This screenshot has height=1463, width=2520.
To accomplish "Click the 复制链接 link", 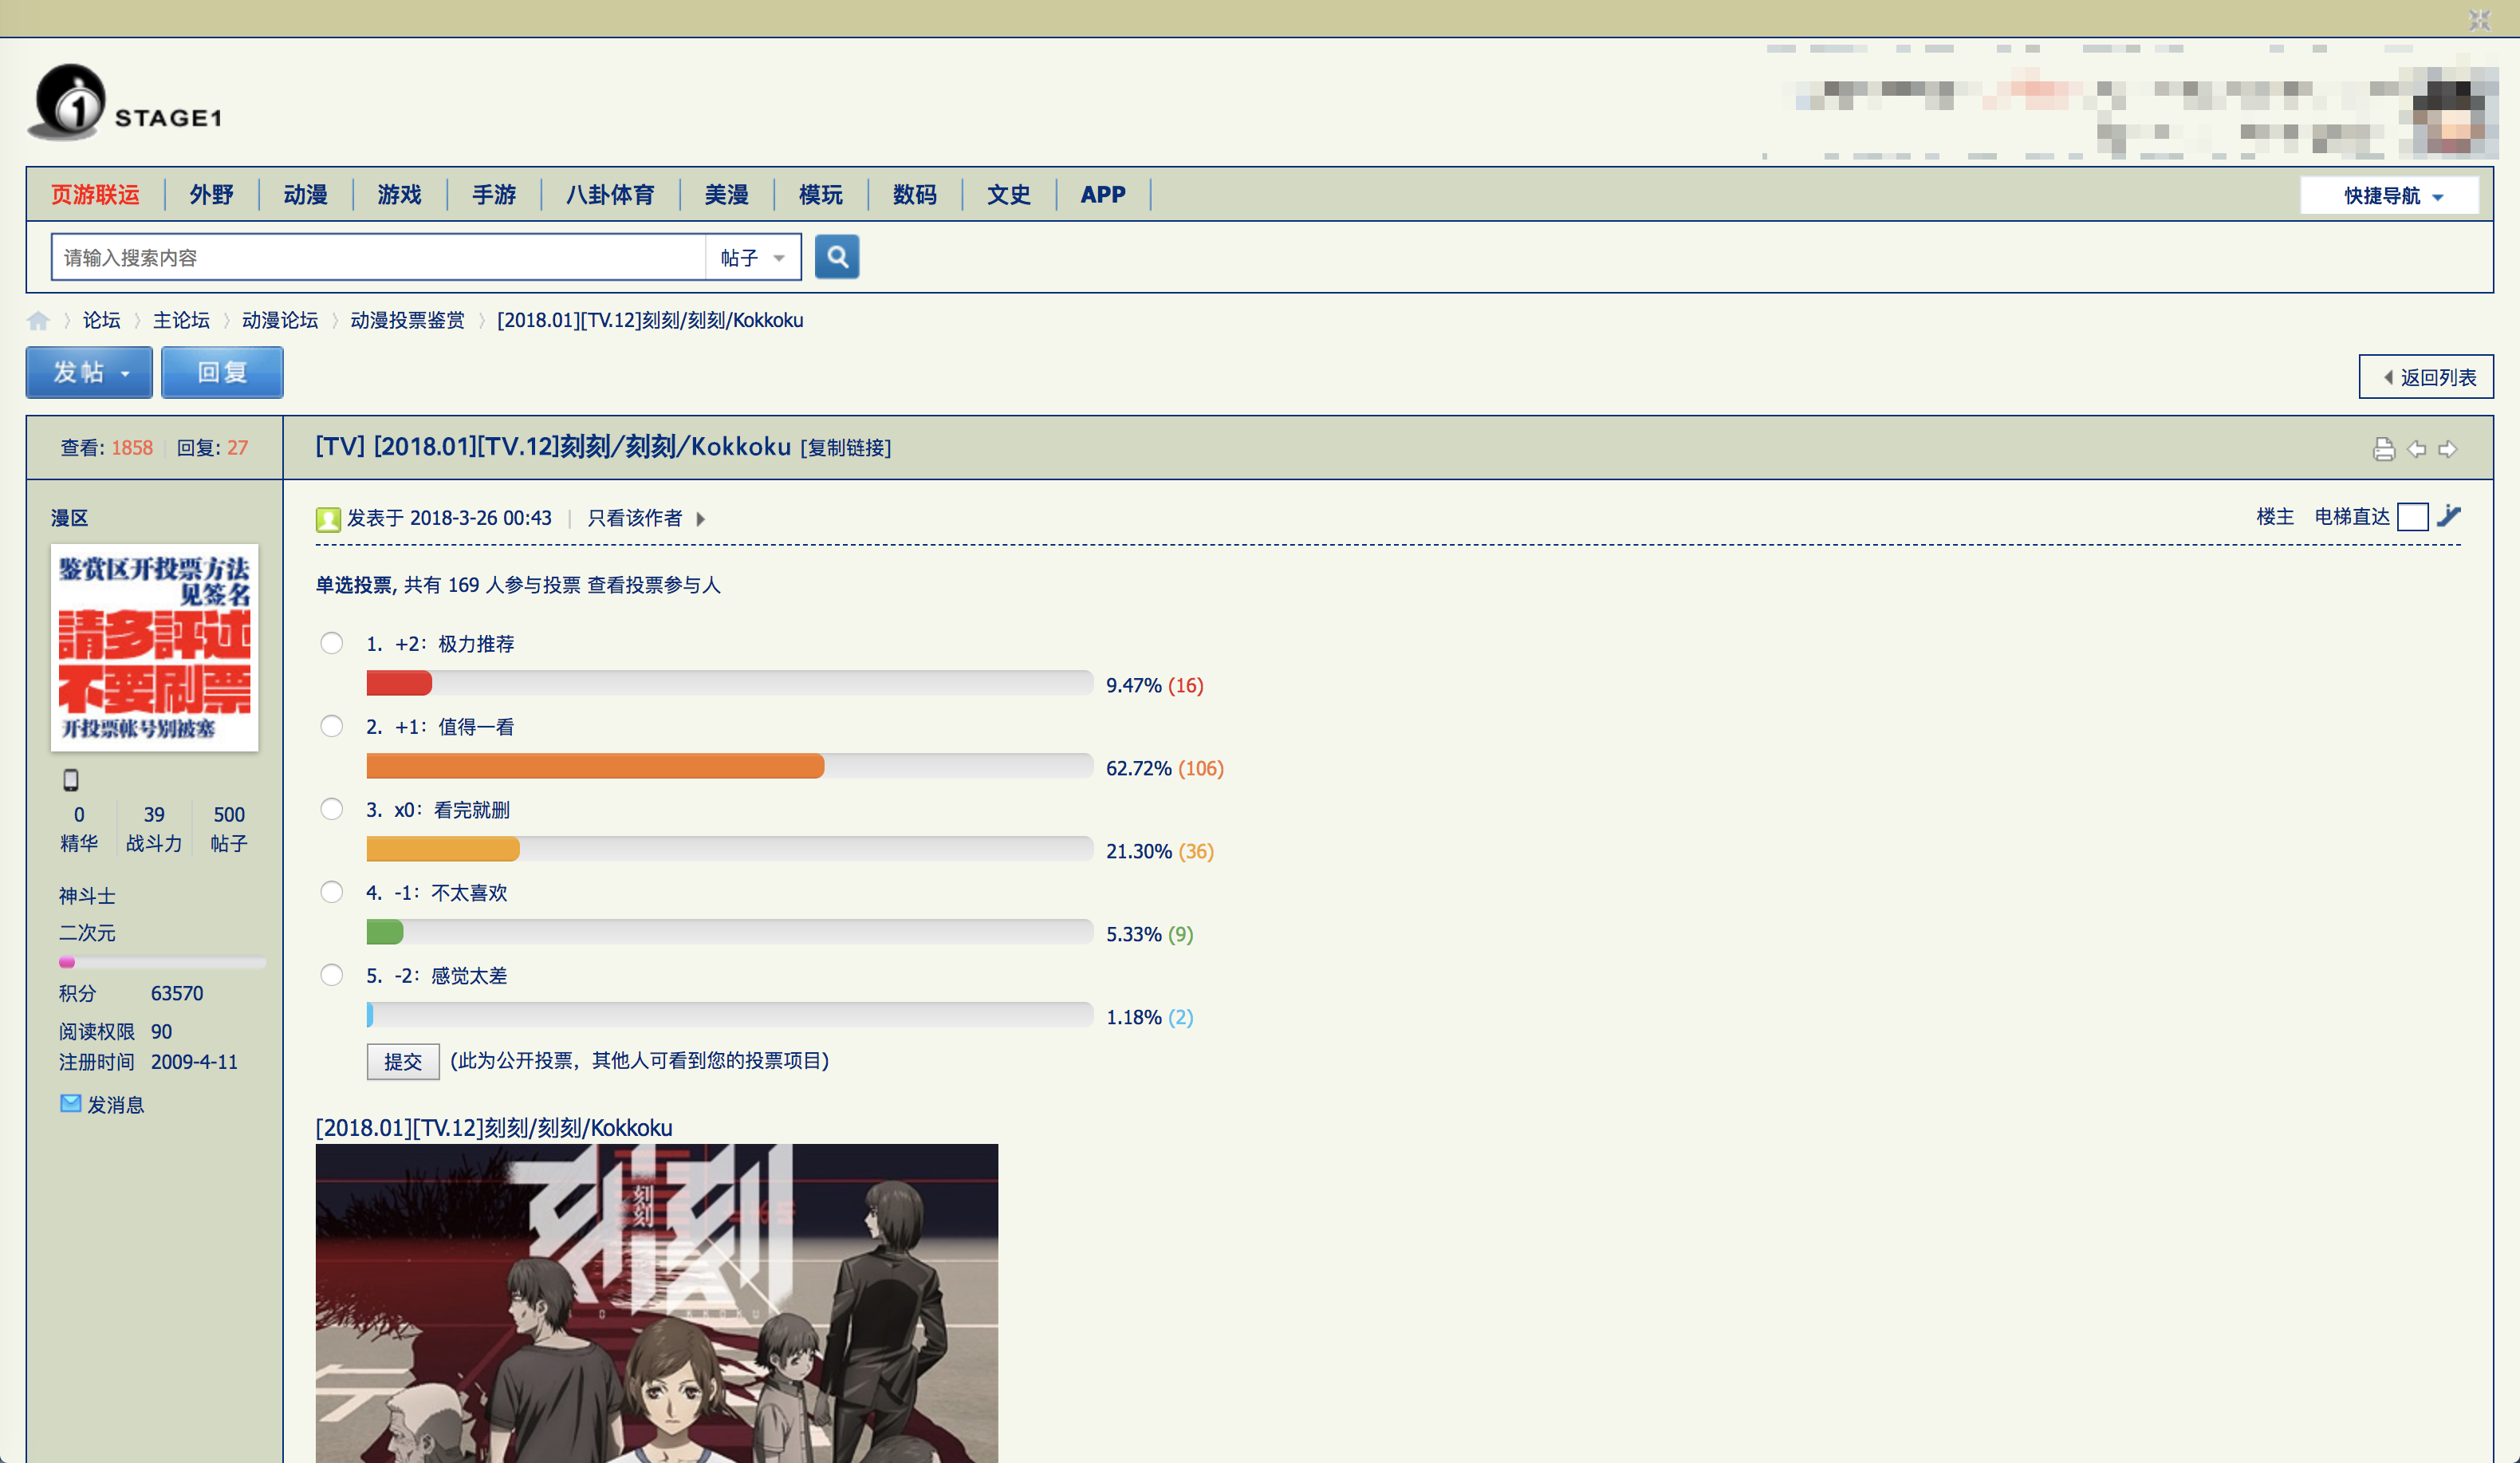I will (846, 448).
